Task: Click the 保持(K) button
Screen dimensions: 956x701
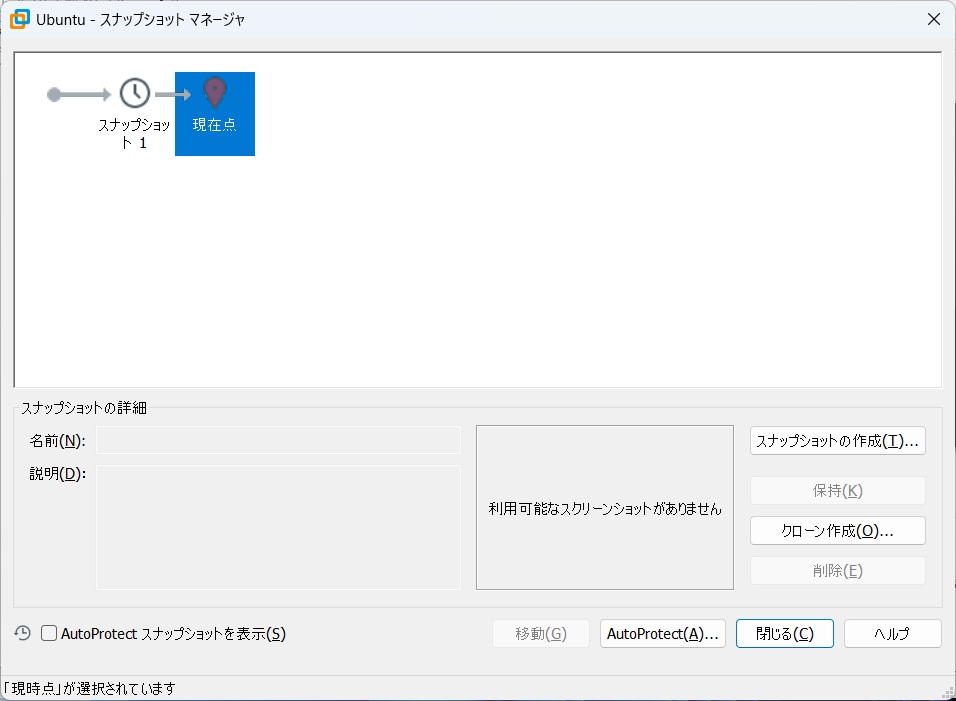Action: [838, 491]
